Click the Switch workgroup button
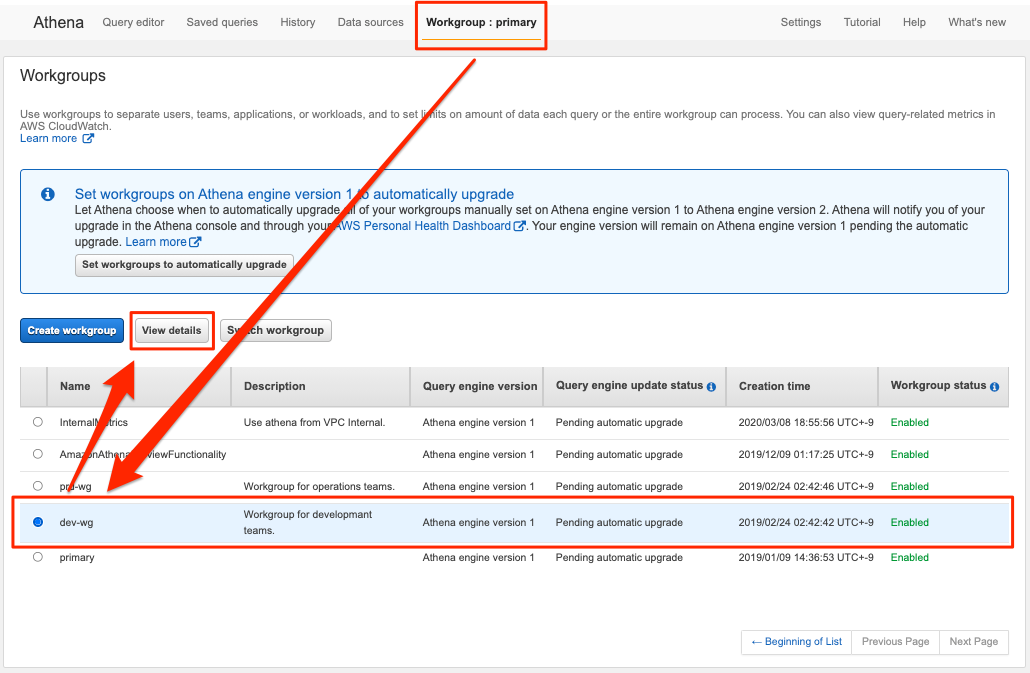Image resolution: width=1030 pixels, height=673 pixels. [276, 330]
